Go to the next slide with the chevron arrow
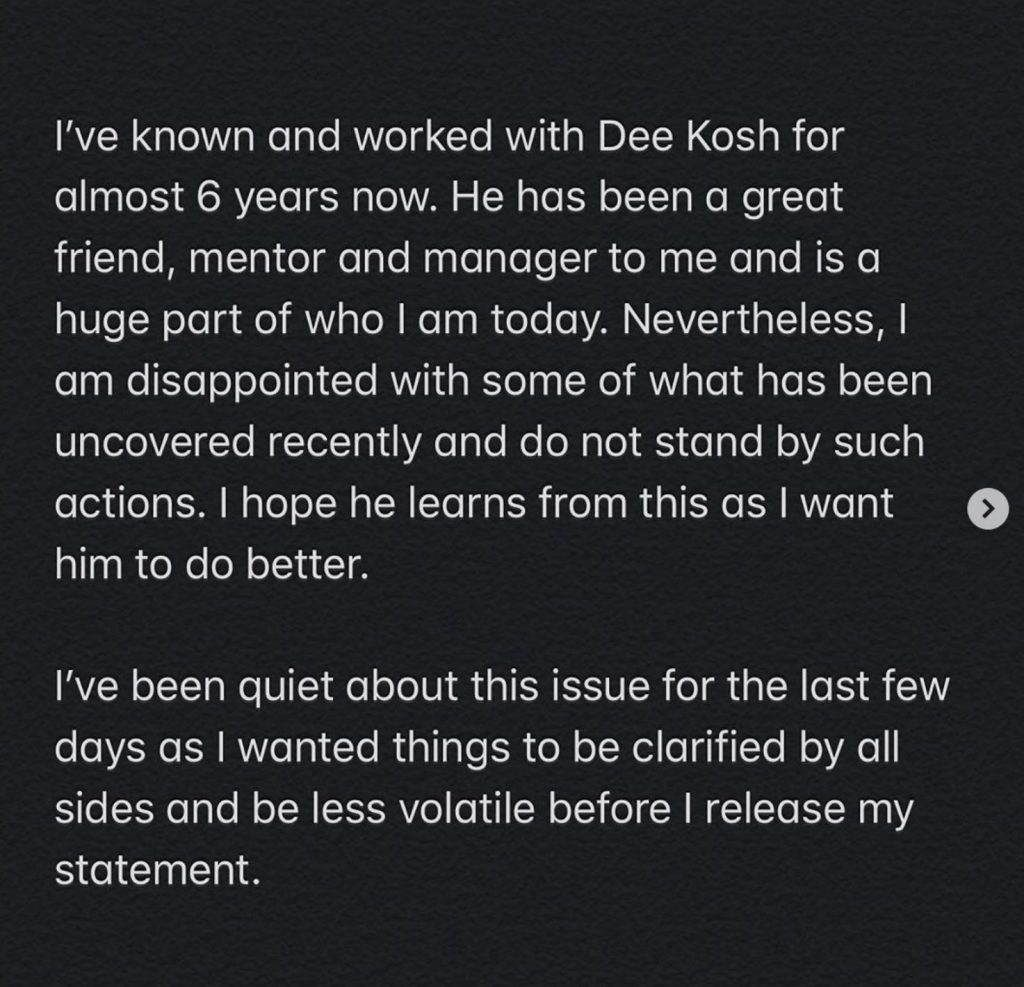The image size is (1024, 987). pos(987,509)
